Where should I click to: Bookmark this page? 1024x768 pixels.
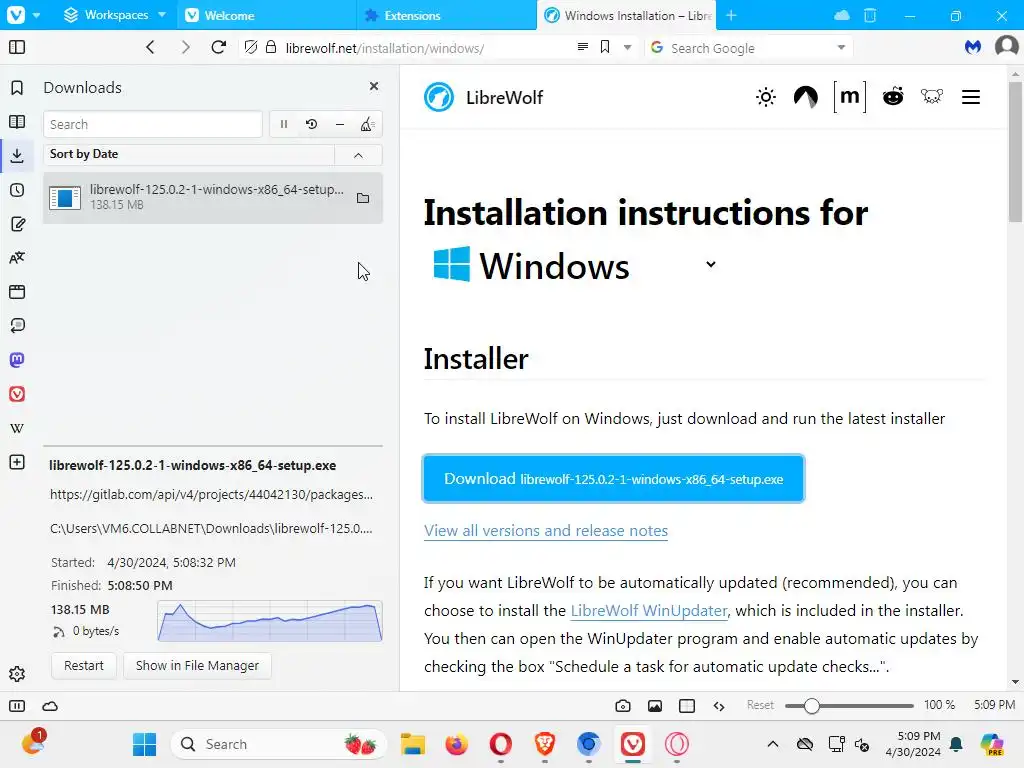point(605,47)
